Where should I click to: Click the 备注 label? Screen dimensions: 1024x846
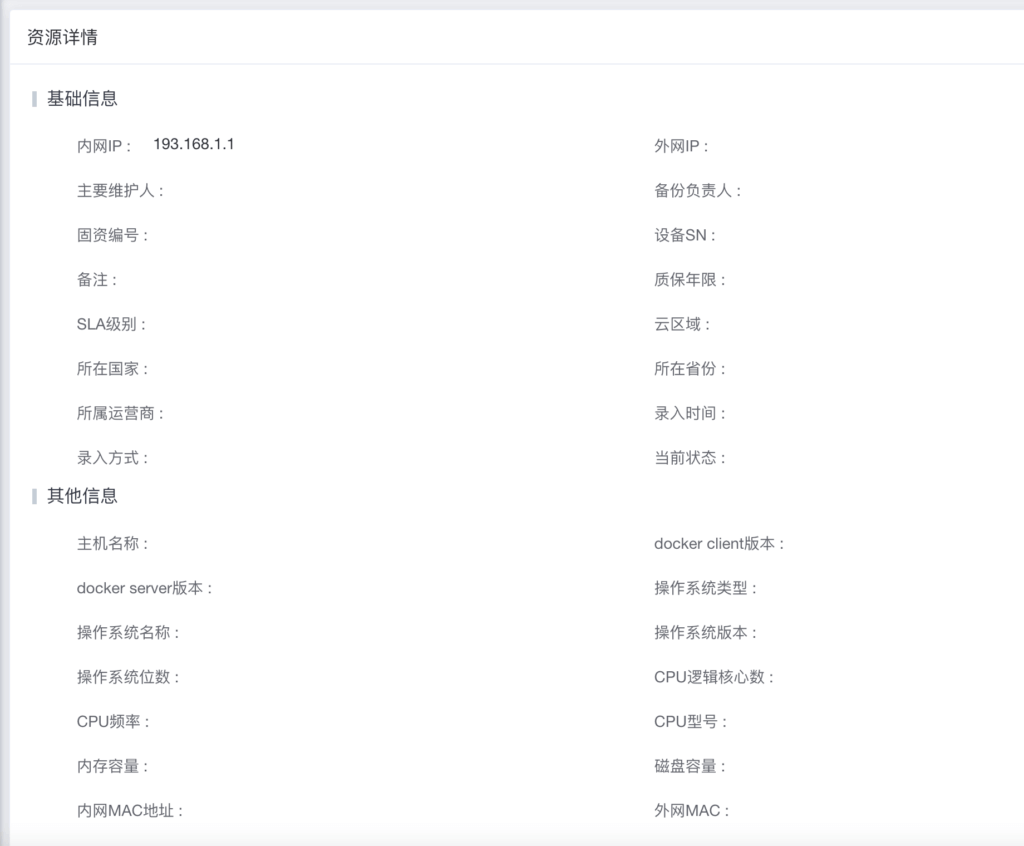(97, 280)
